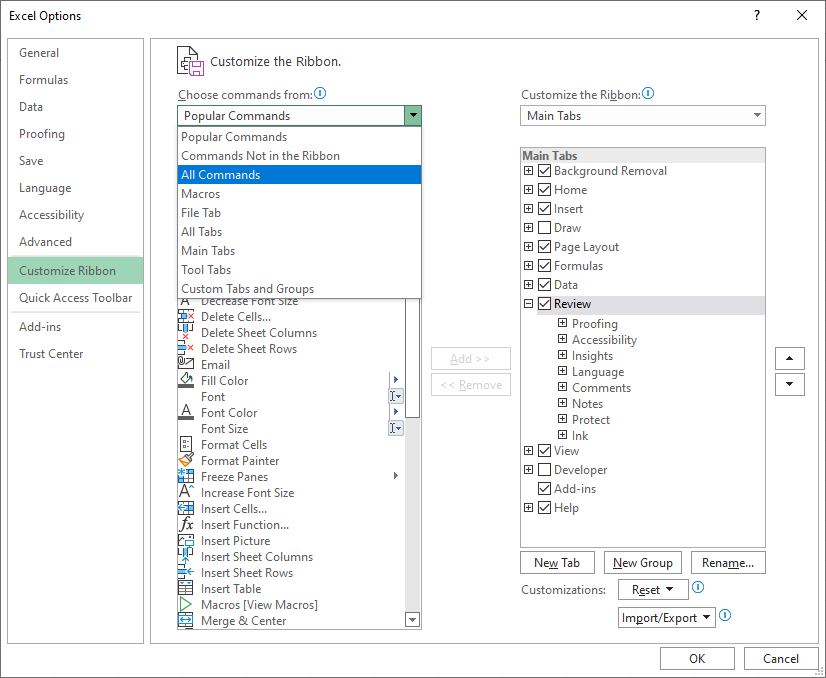Screen dimensions: 826x678
Task: Click the Format Painter command icon
Action: (186, 461)
